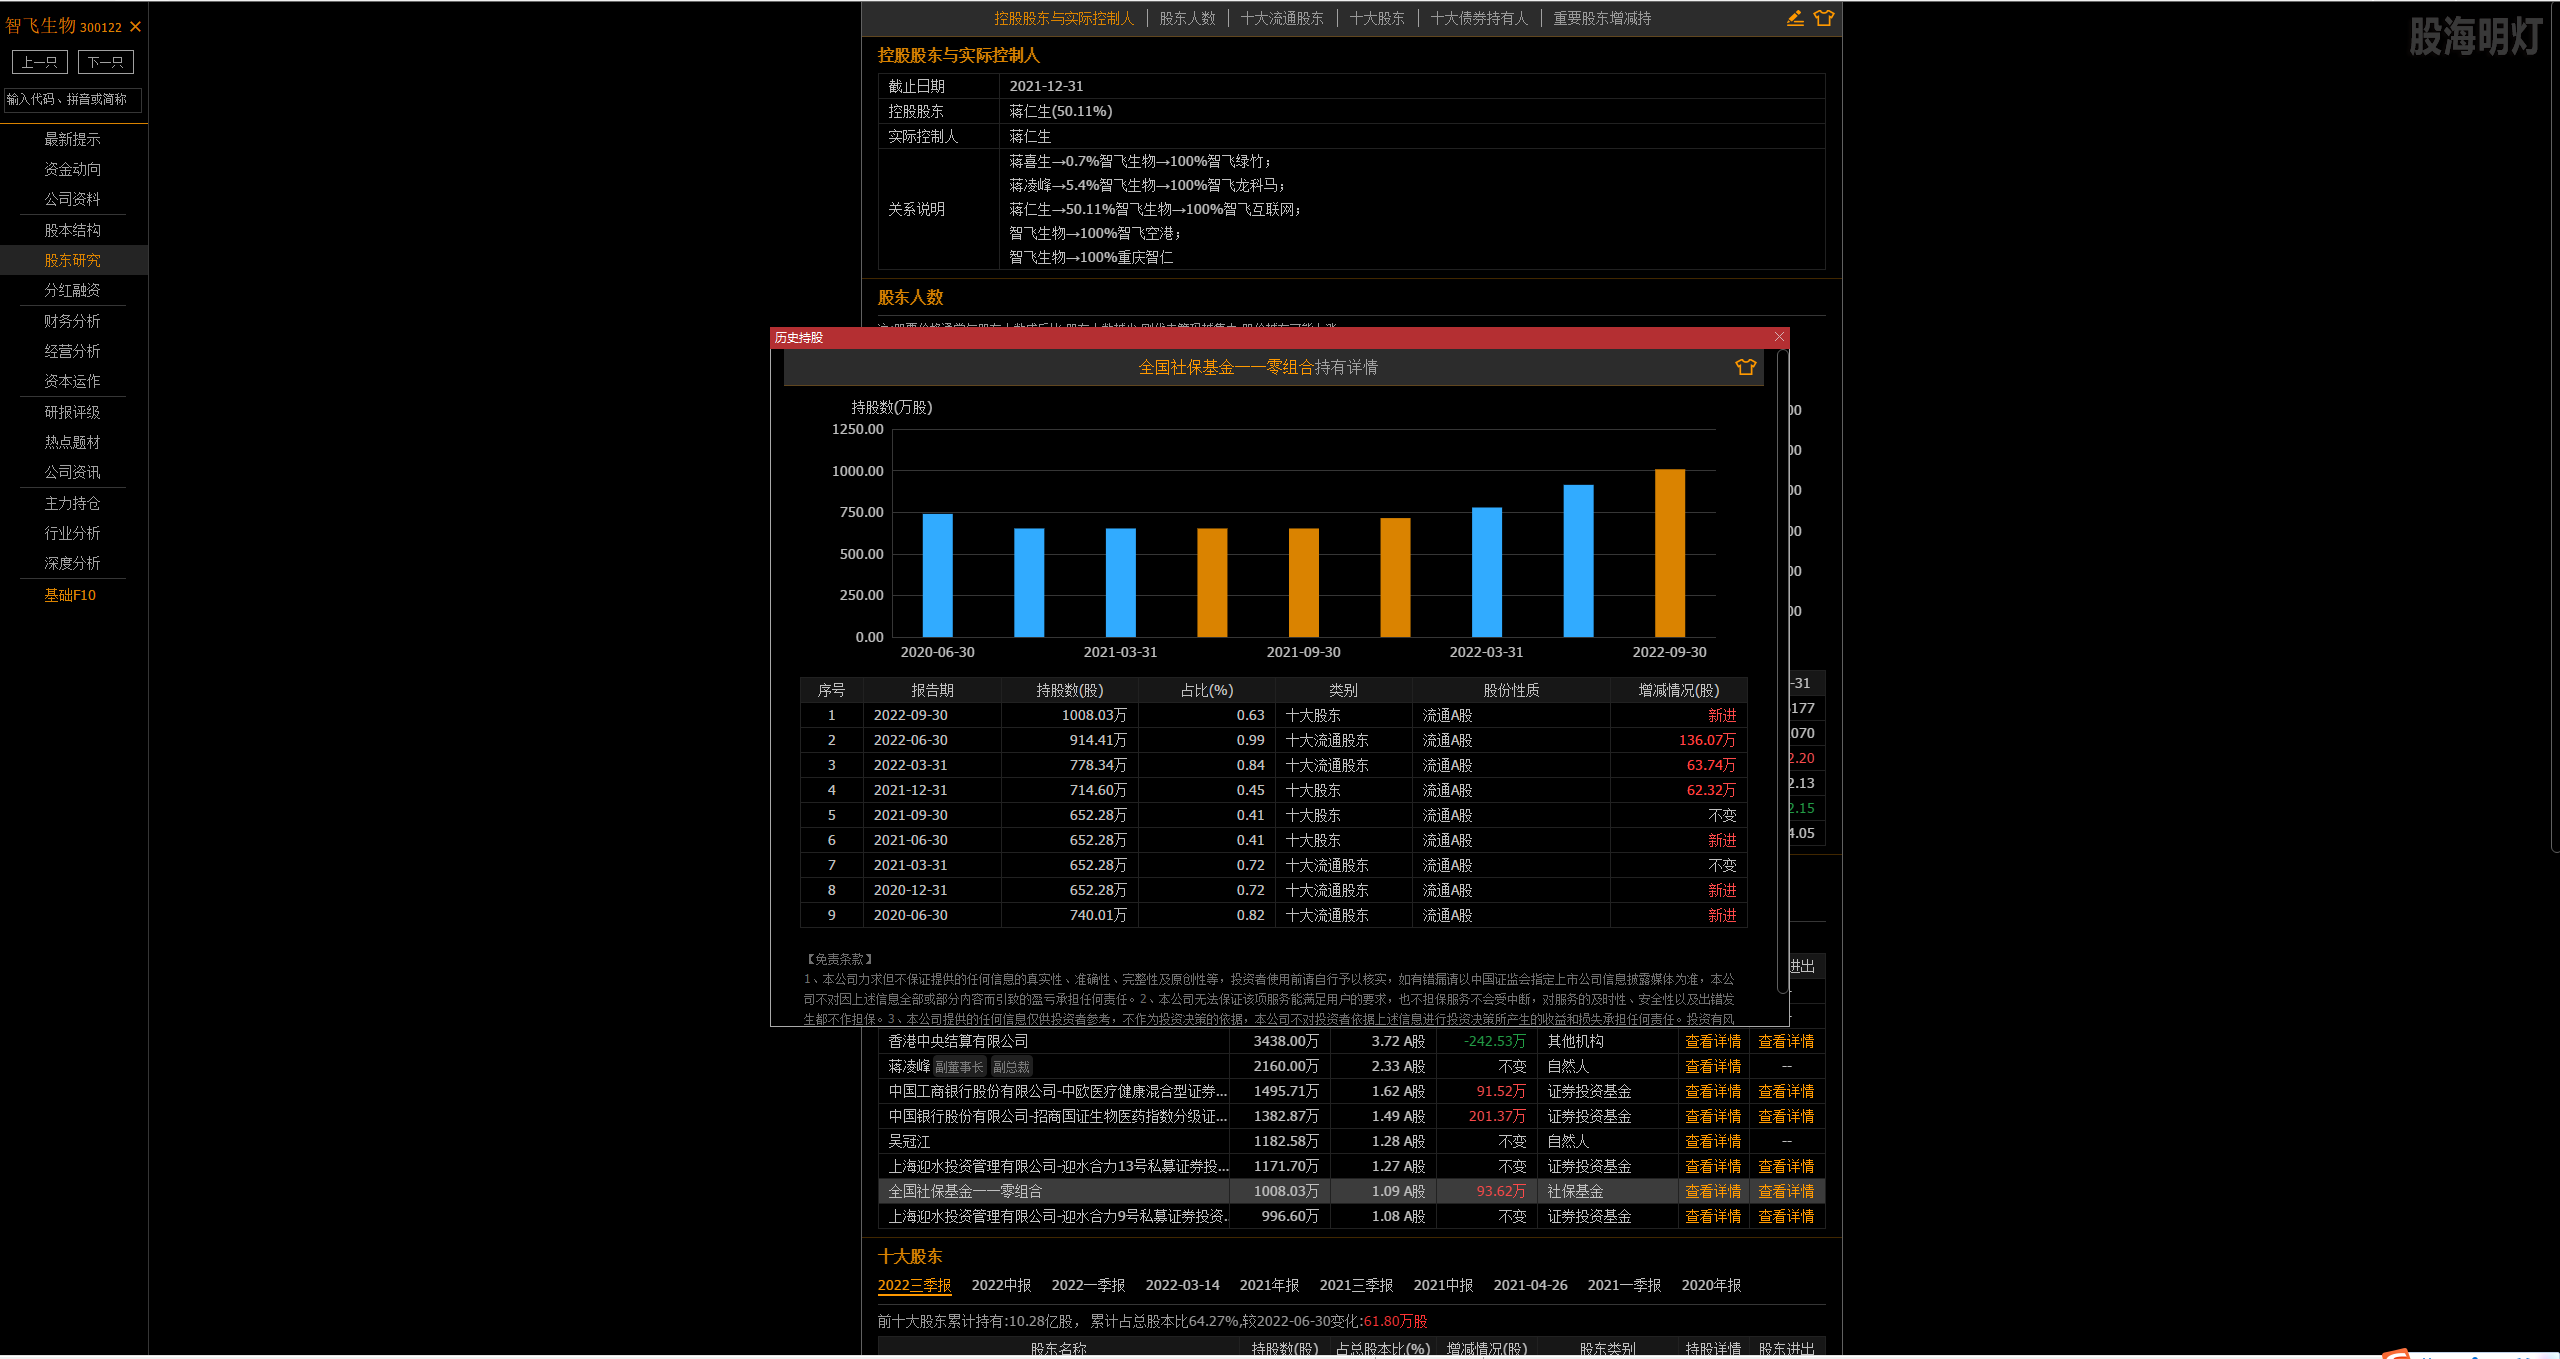Open second 查看详情 link for 中欧医疗健康混合型 row

pos(1786,1091)
